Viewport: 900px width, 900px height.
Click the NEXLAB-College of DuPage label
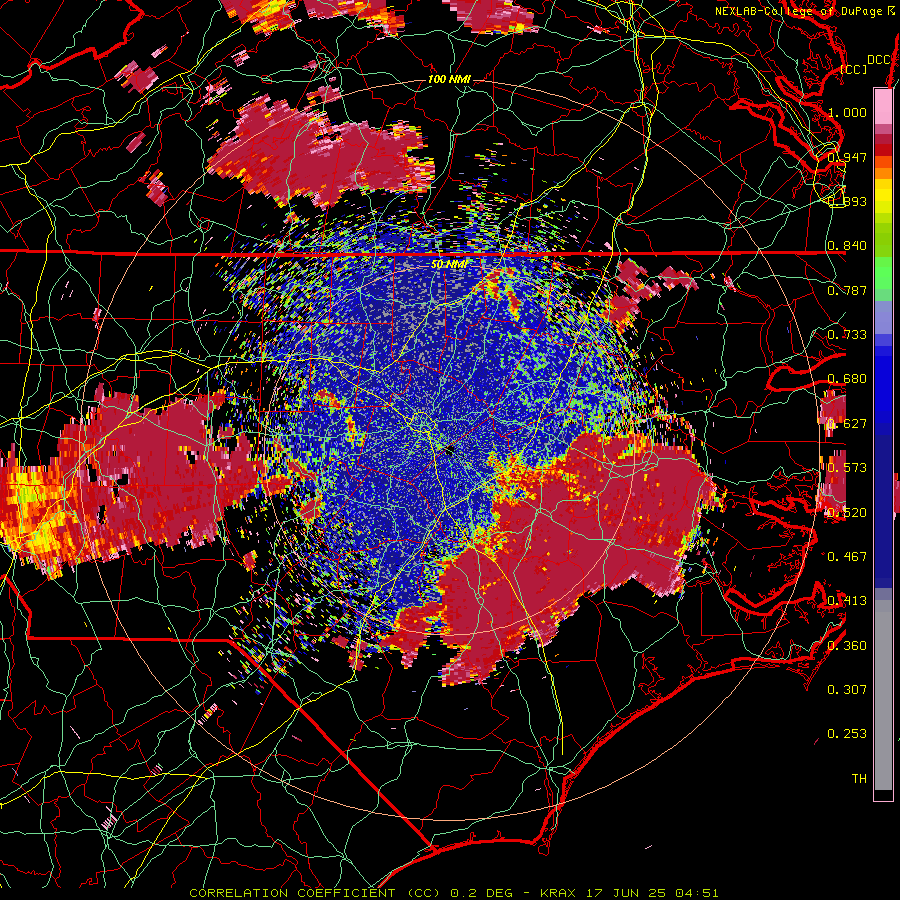click(x=806, y=11)
